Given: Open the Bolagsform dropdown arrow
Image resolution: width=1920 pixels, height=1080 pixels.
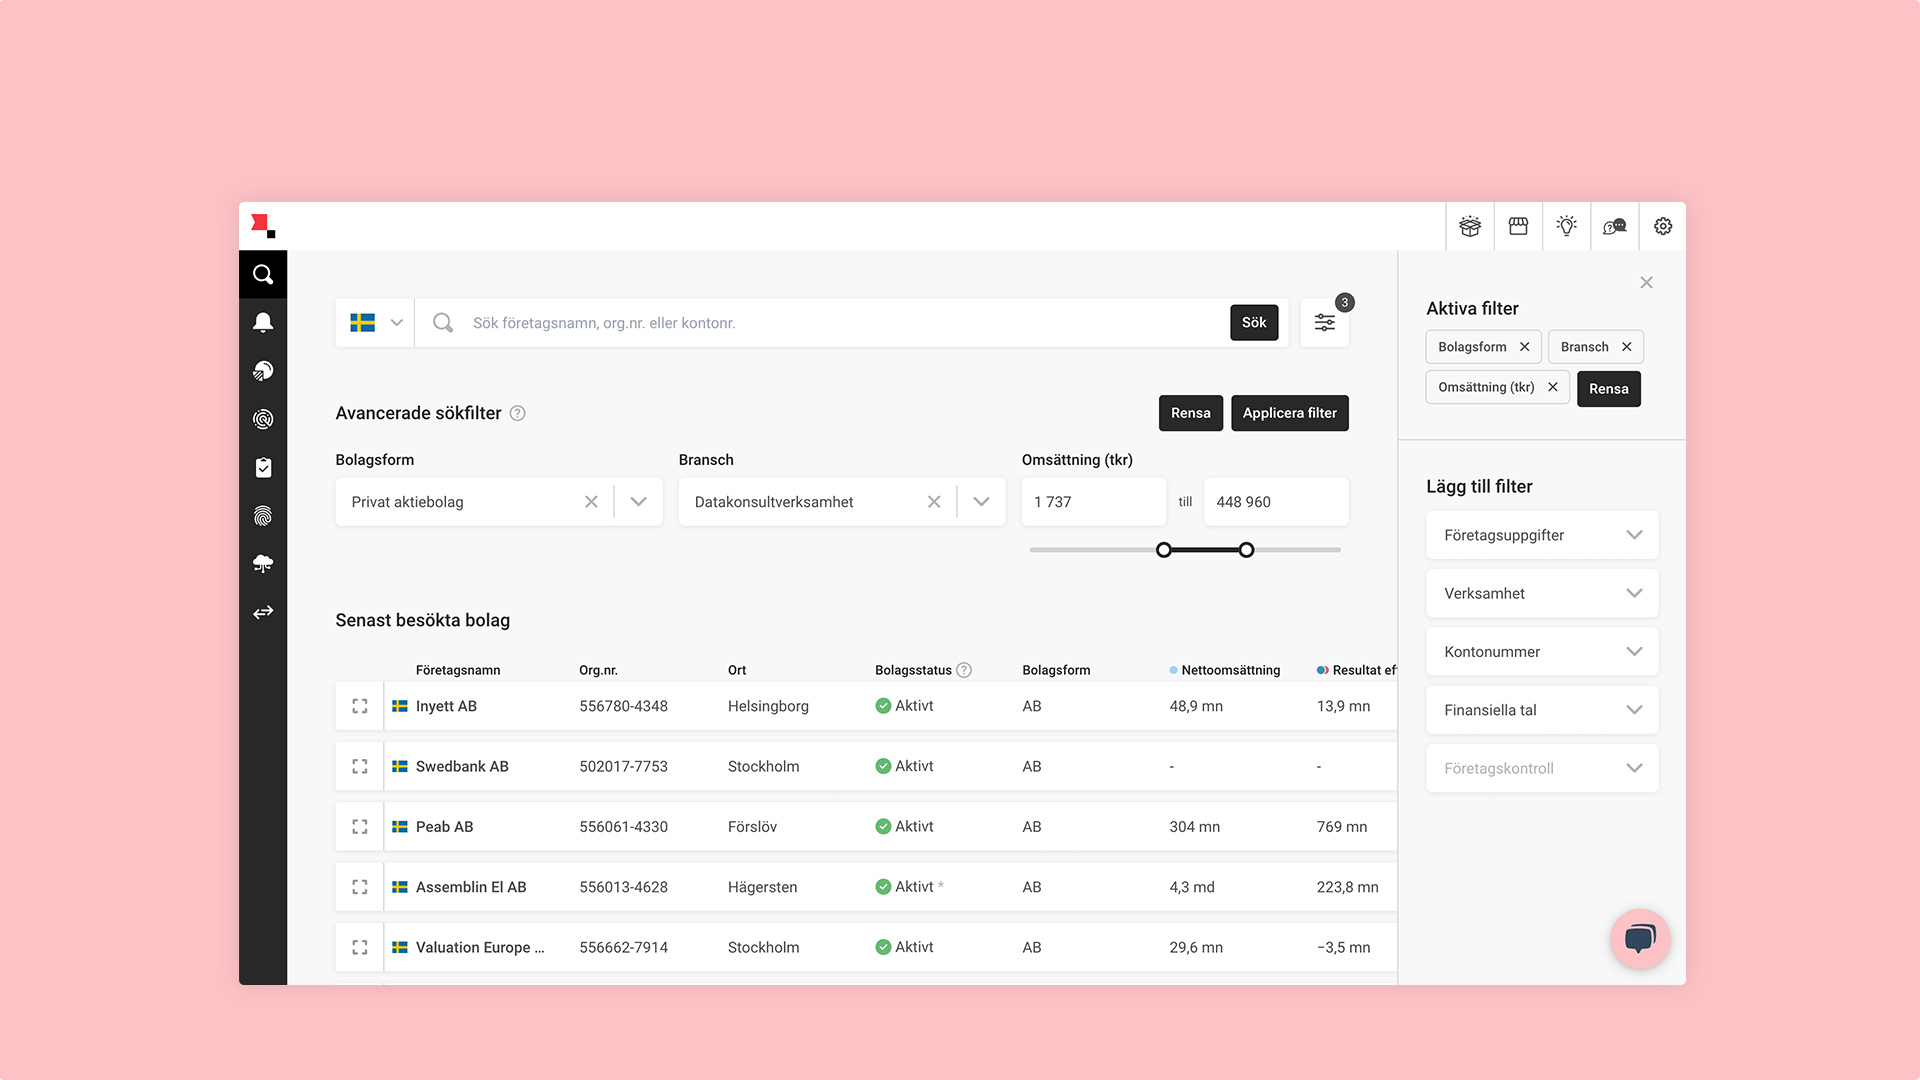Looking at the screenshot, I should [638, 502].
